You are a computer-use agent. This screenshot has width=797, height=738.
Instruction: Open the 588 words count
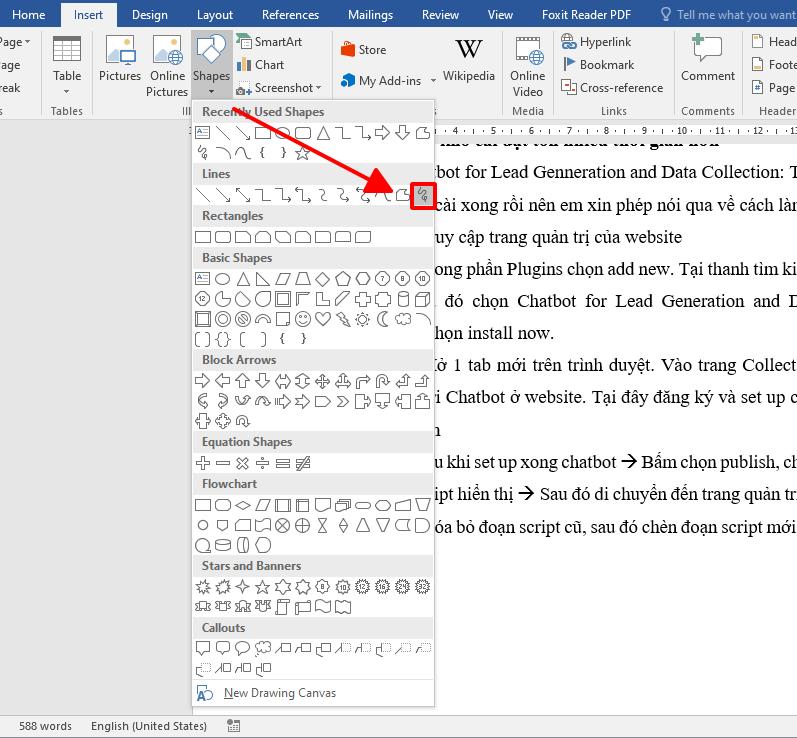click(x=45, y=726)
